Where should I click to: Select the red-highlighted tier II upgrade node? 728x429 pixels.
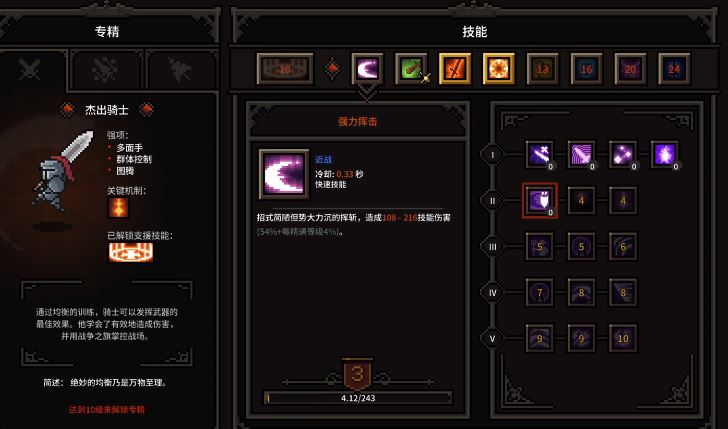[x=540, y=201]
